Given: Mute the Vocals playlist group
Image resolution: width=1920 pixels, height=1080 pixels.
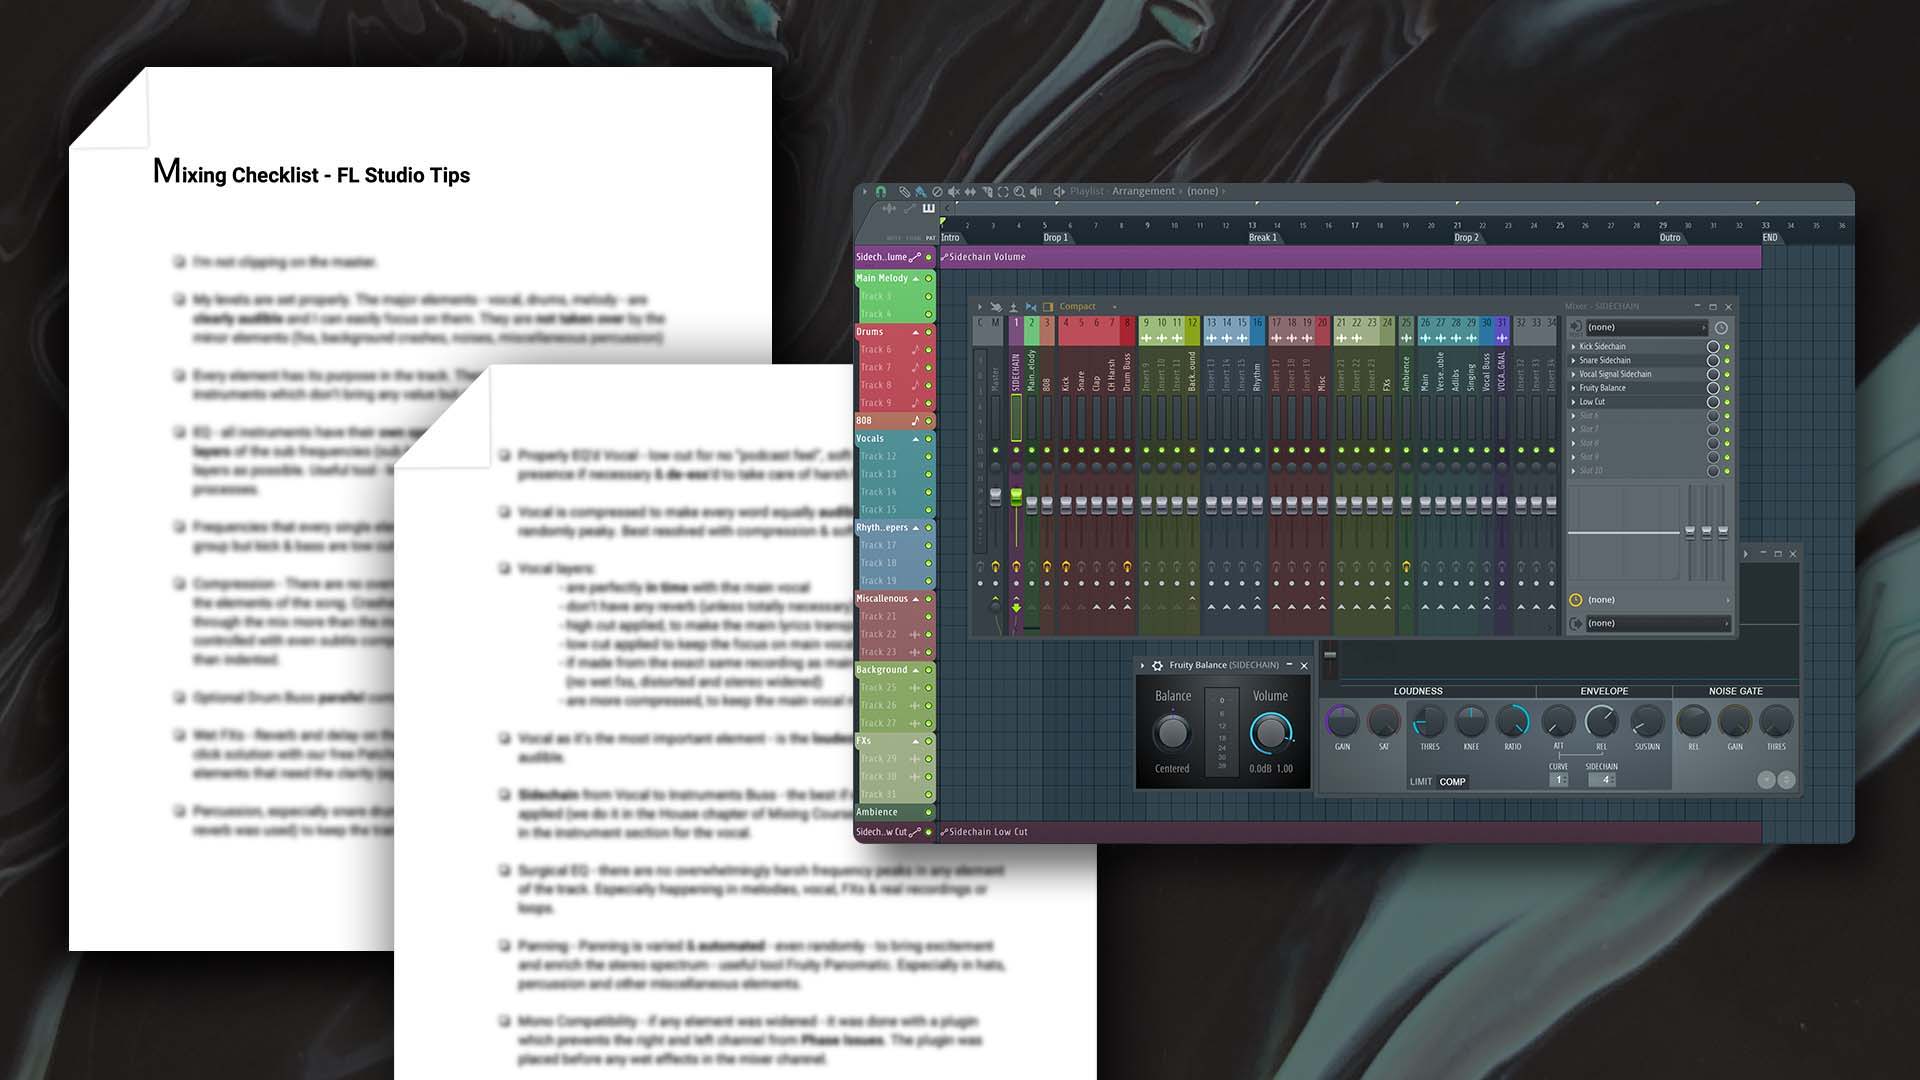Looking at the screenshot, I should 928,439.
